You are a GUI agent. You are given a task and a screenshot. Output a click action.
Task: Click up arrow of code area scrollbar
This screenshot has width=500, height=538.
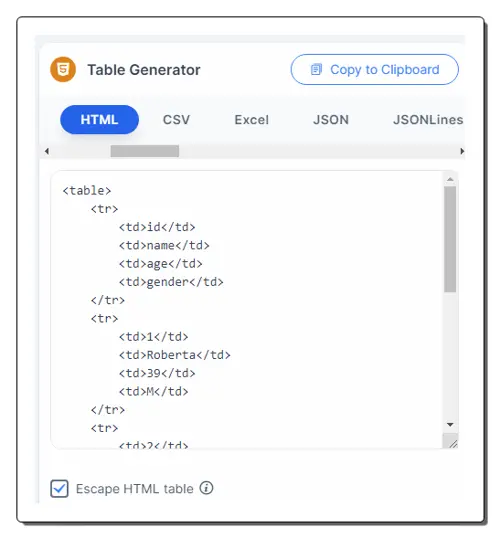tap(450, 179)
